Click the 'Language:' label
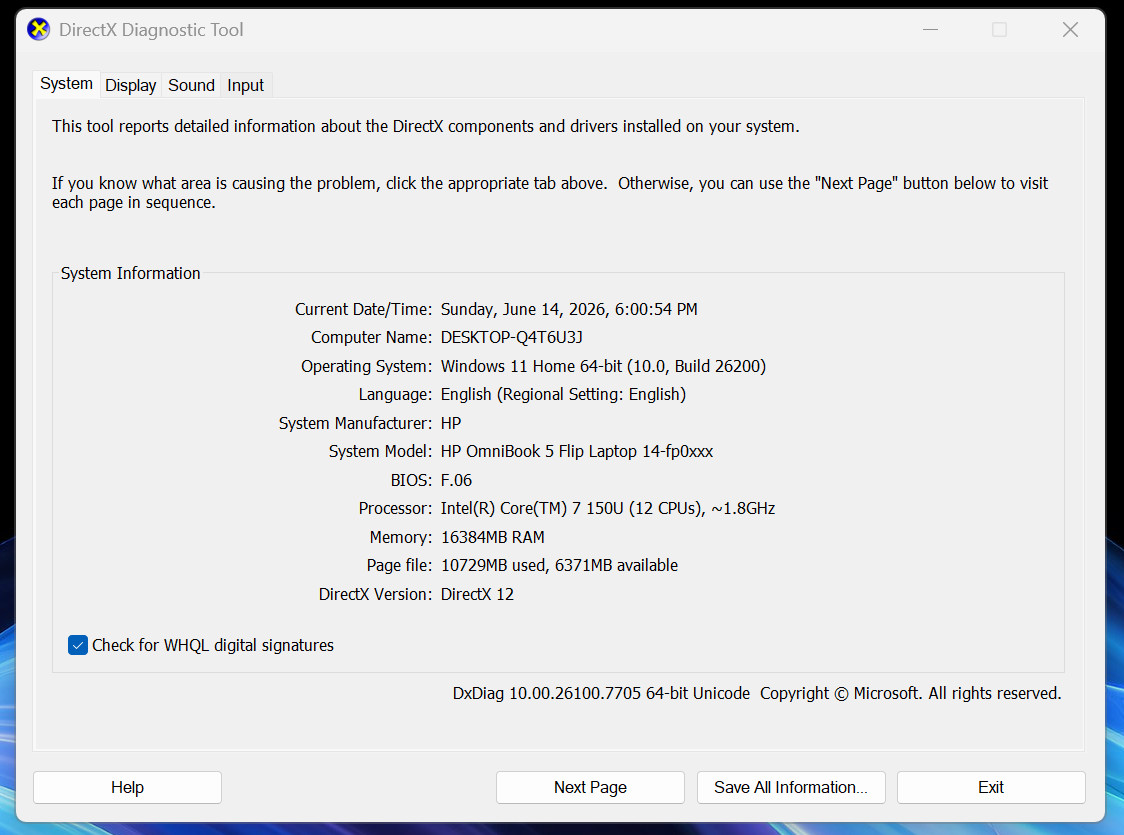Screen dimensions: 1124x835 [396, 394]
